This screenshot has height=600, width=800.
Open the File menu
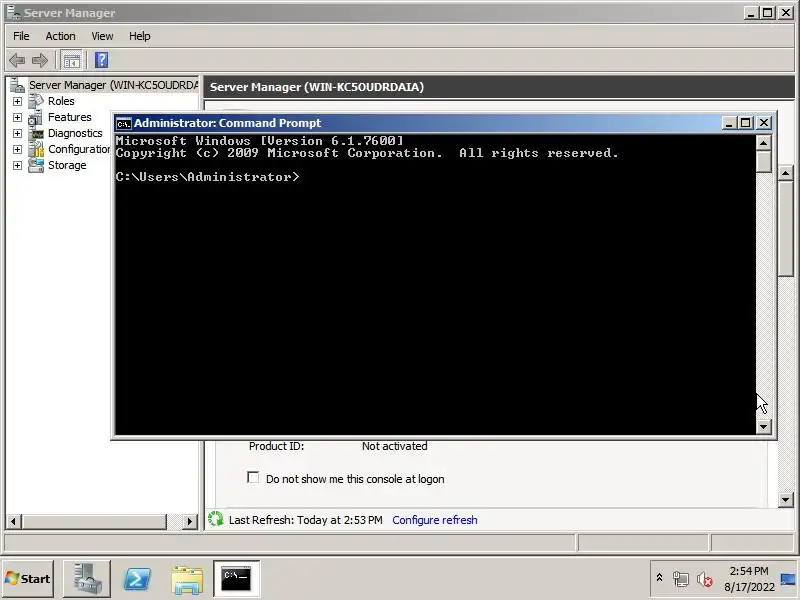point(21,36)
